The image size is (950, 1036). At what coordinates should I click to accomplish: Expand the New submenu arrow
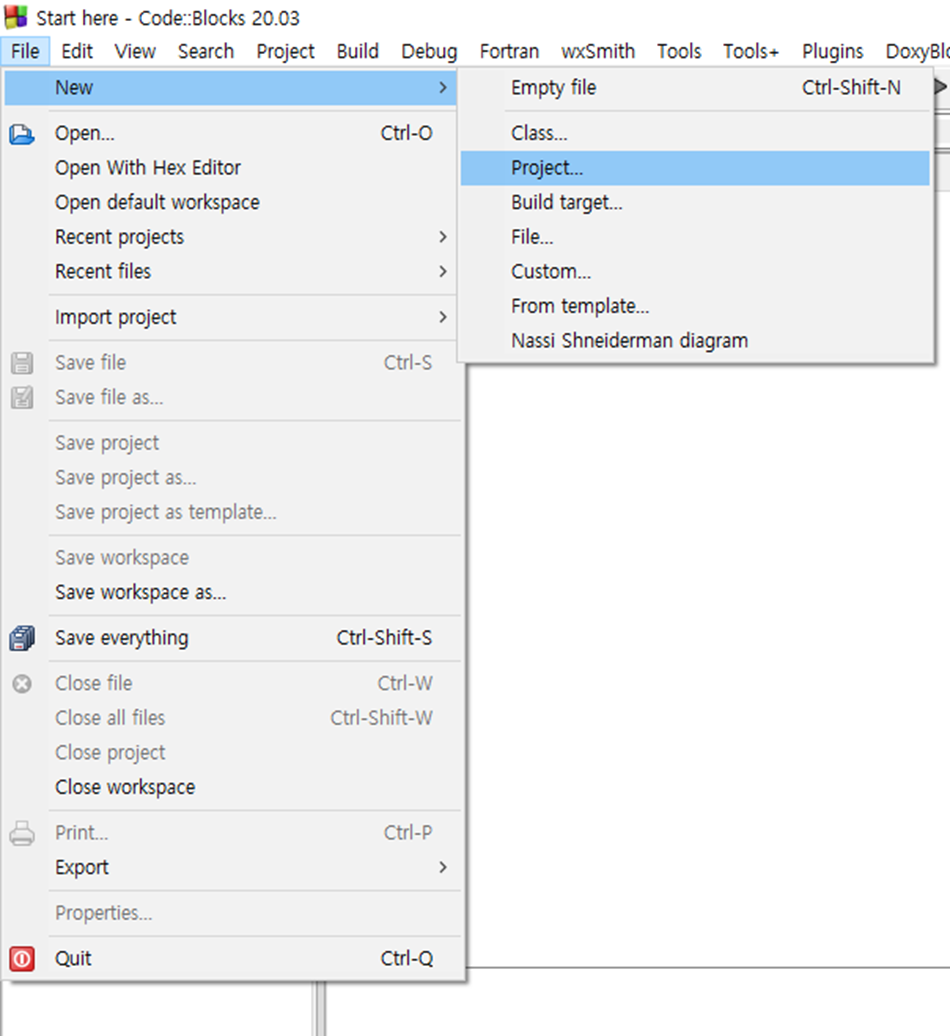click(443, 88)
